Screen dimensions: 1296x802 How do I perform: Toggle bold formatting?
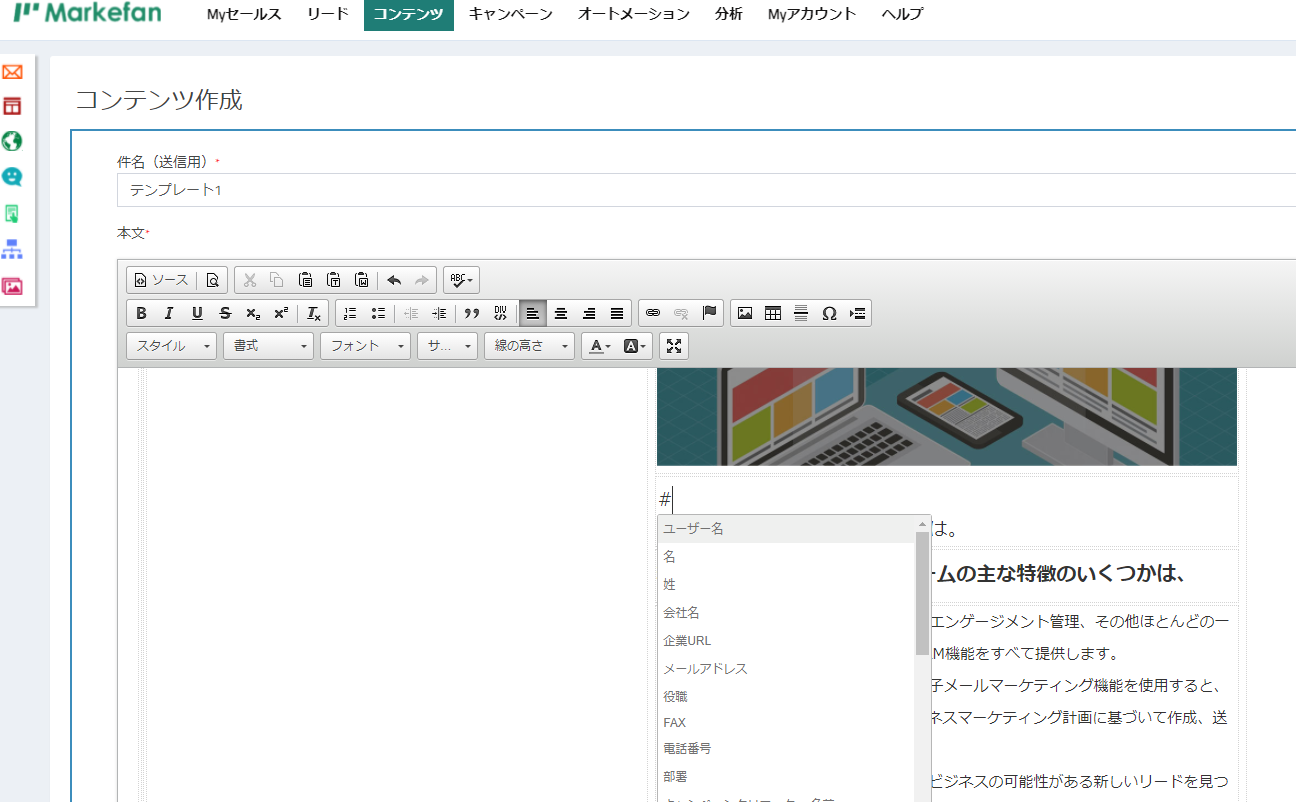click(x=141, y=313)
